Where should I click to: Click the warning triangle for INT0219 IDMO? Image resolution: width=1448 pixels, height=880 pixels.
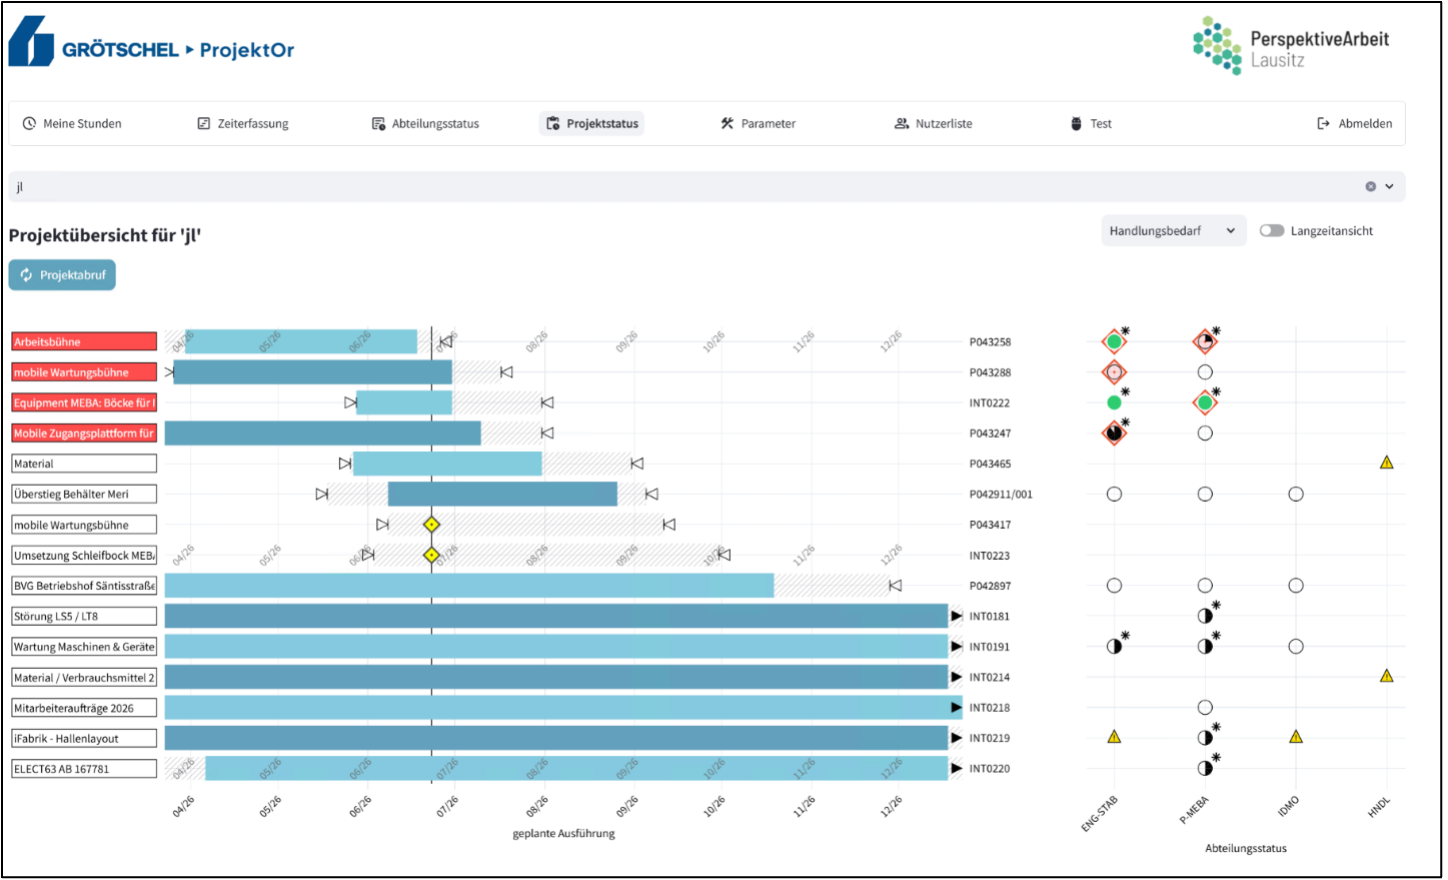click(x=1296, y=737)
